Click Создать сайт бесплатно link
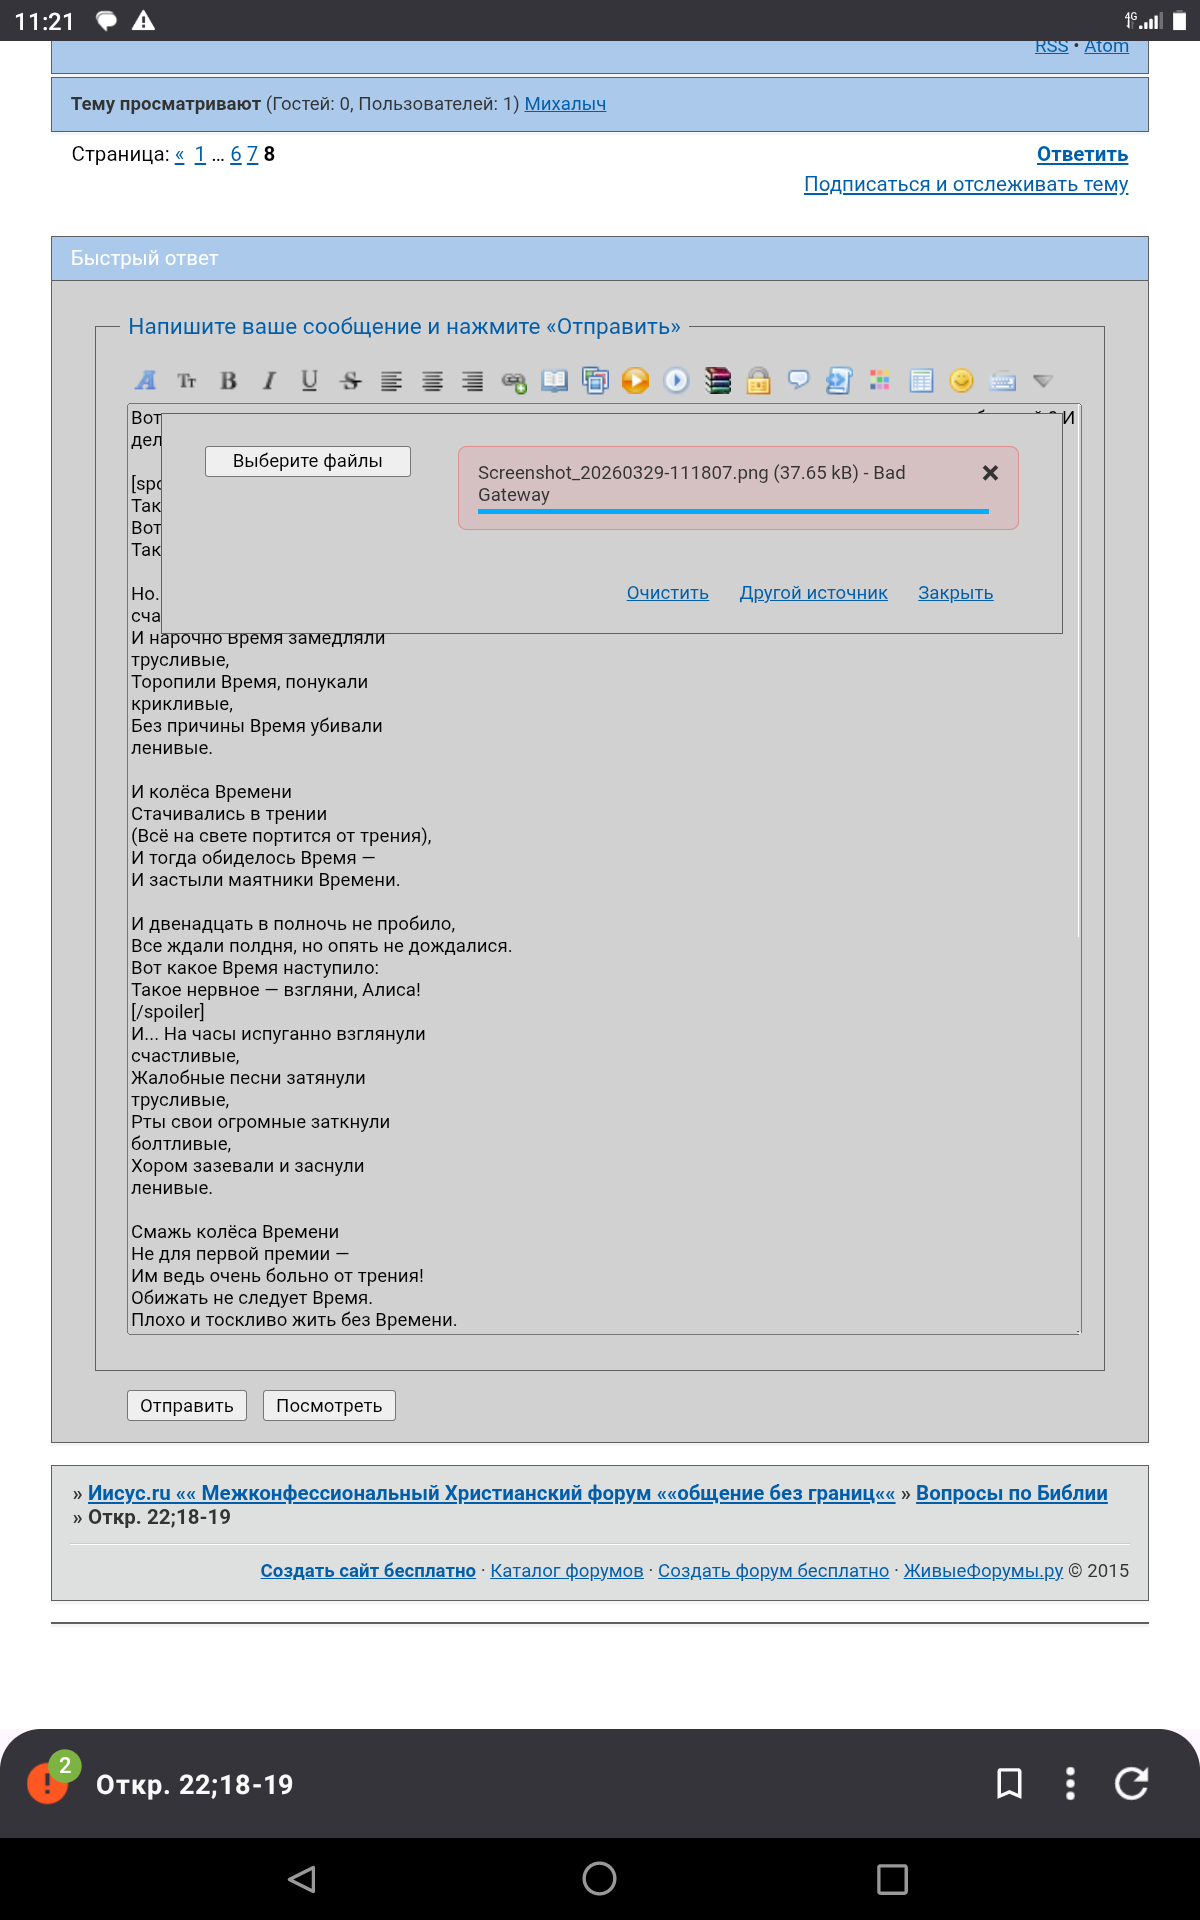 tap(368, 1571)
